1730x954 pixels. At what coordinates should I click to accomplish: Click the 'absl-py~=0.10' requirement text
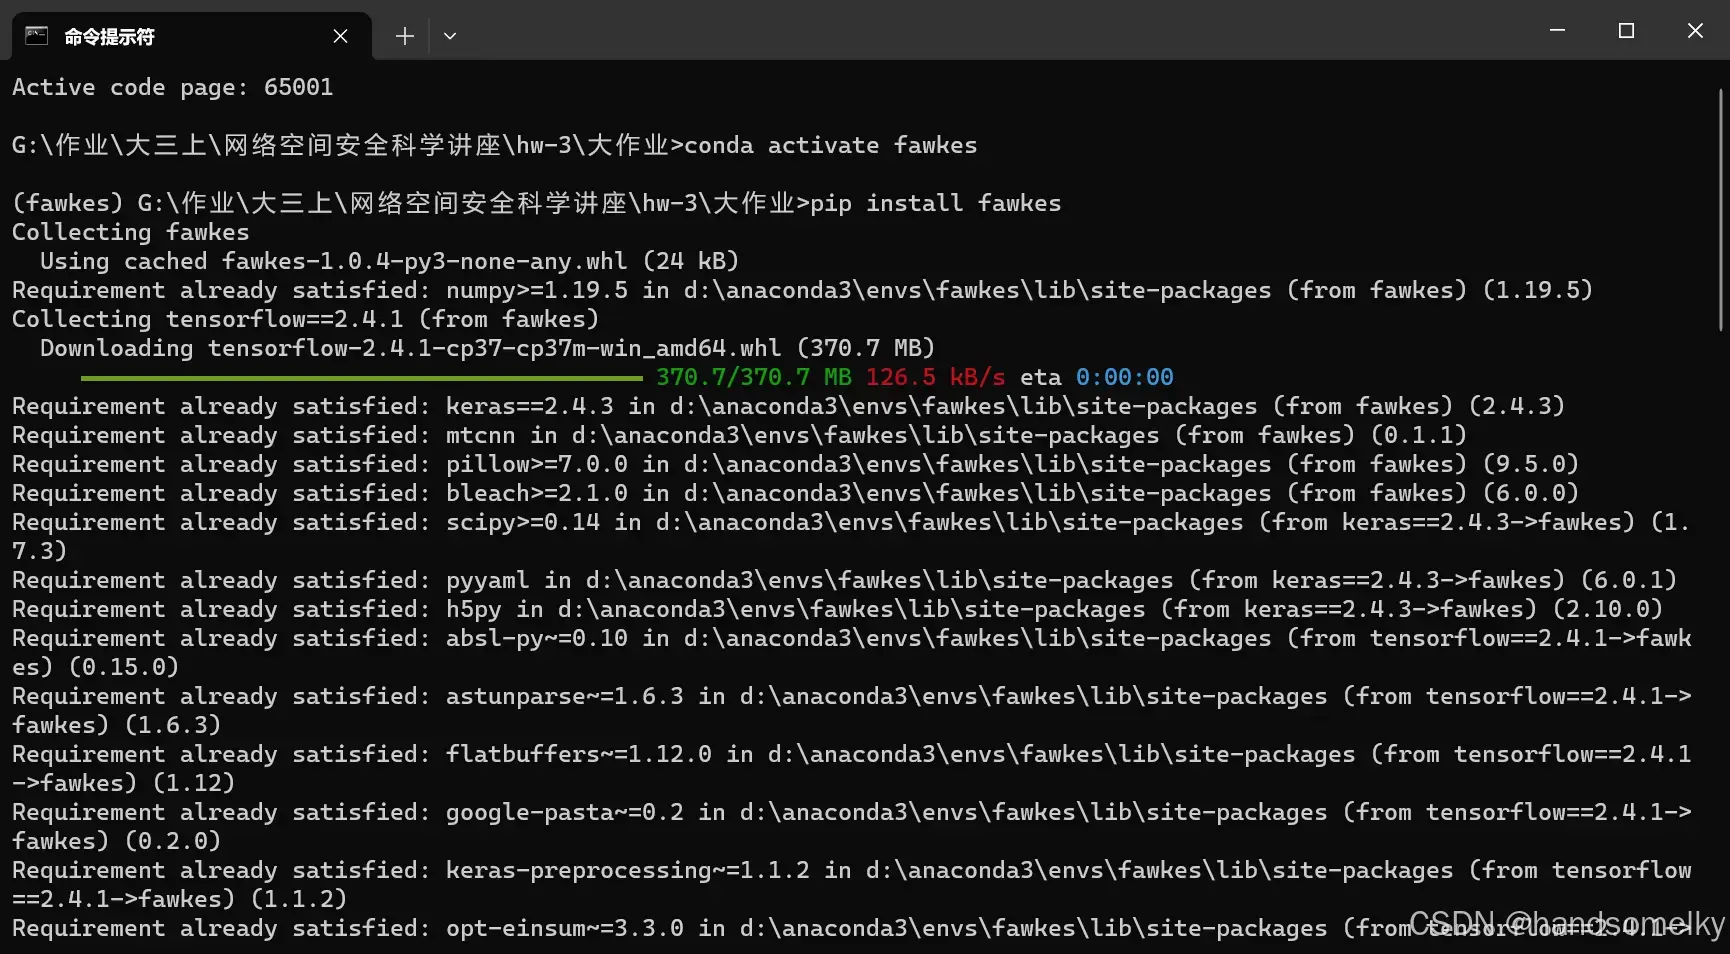[x=537, y=638]
